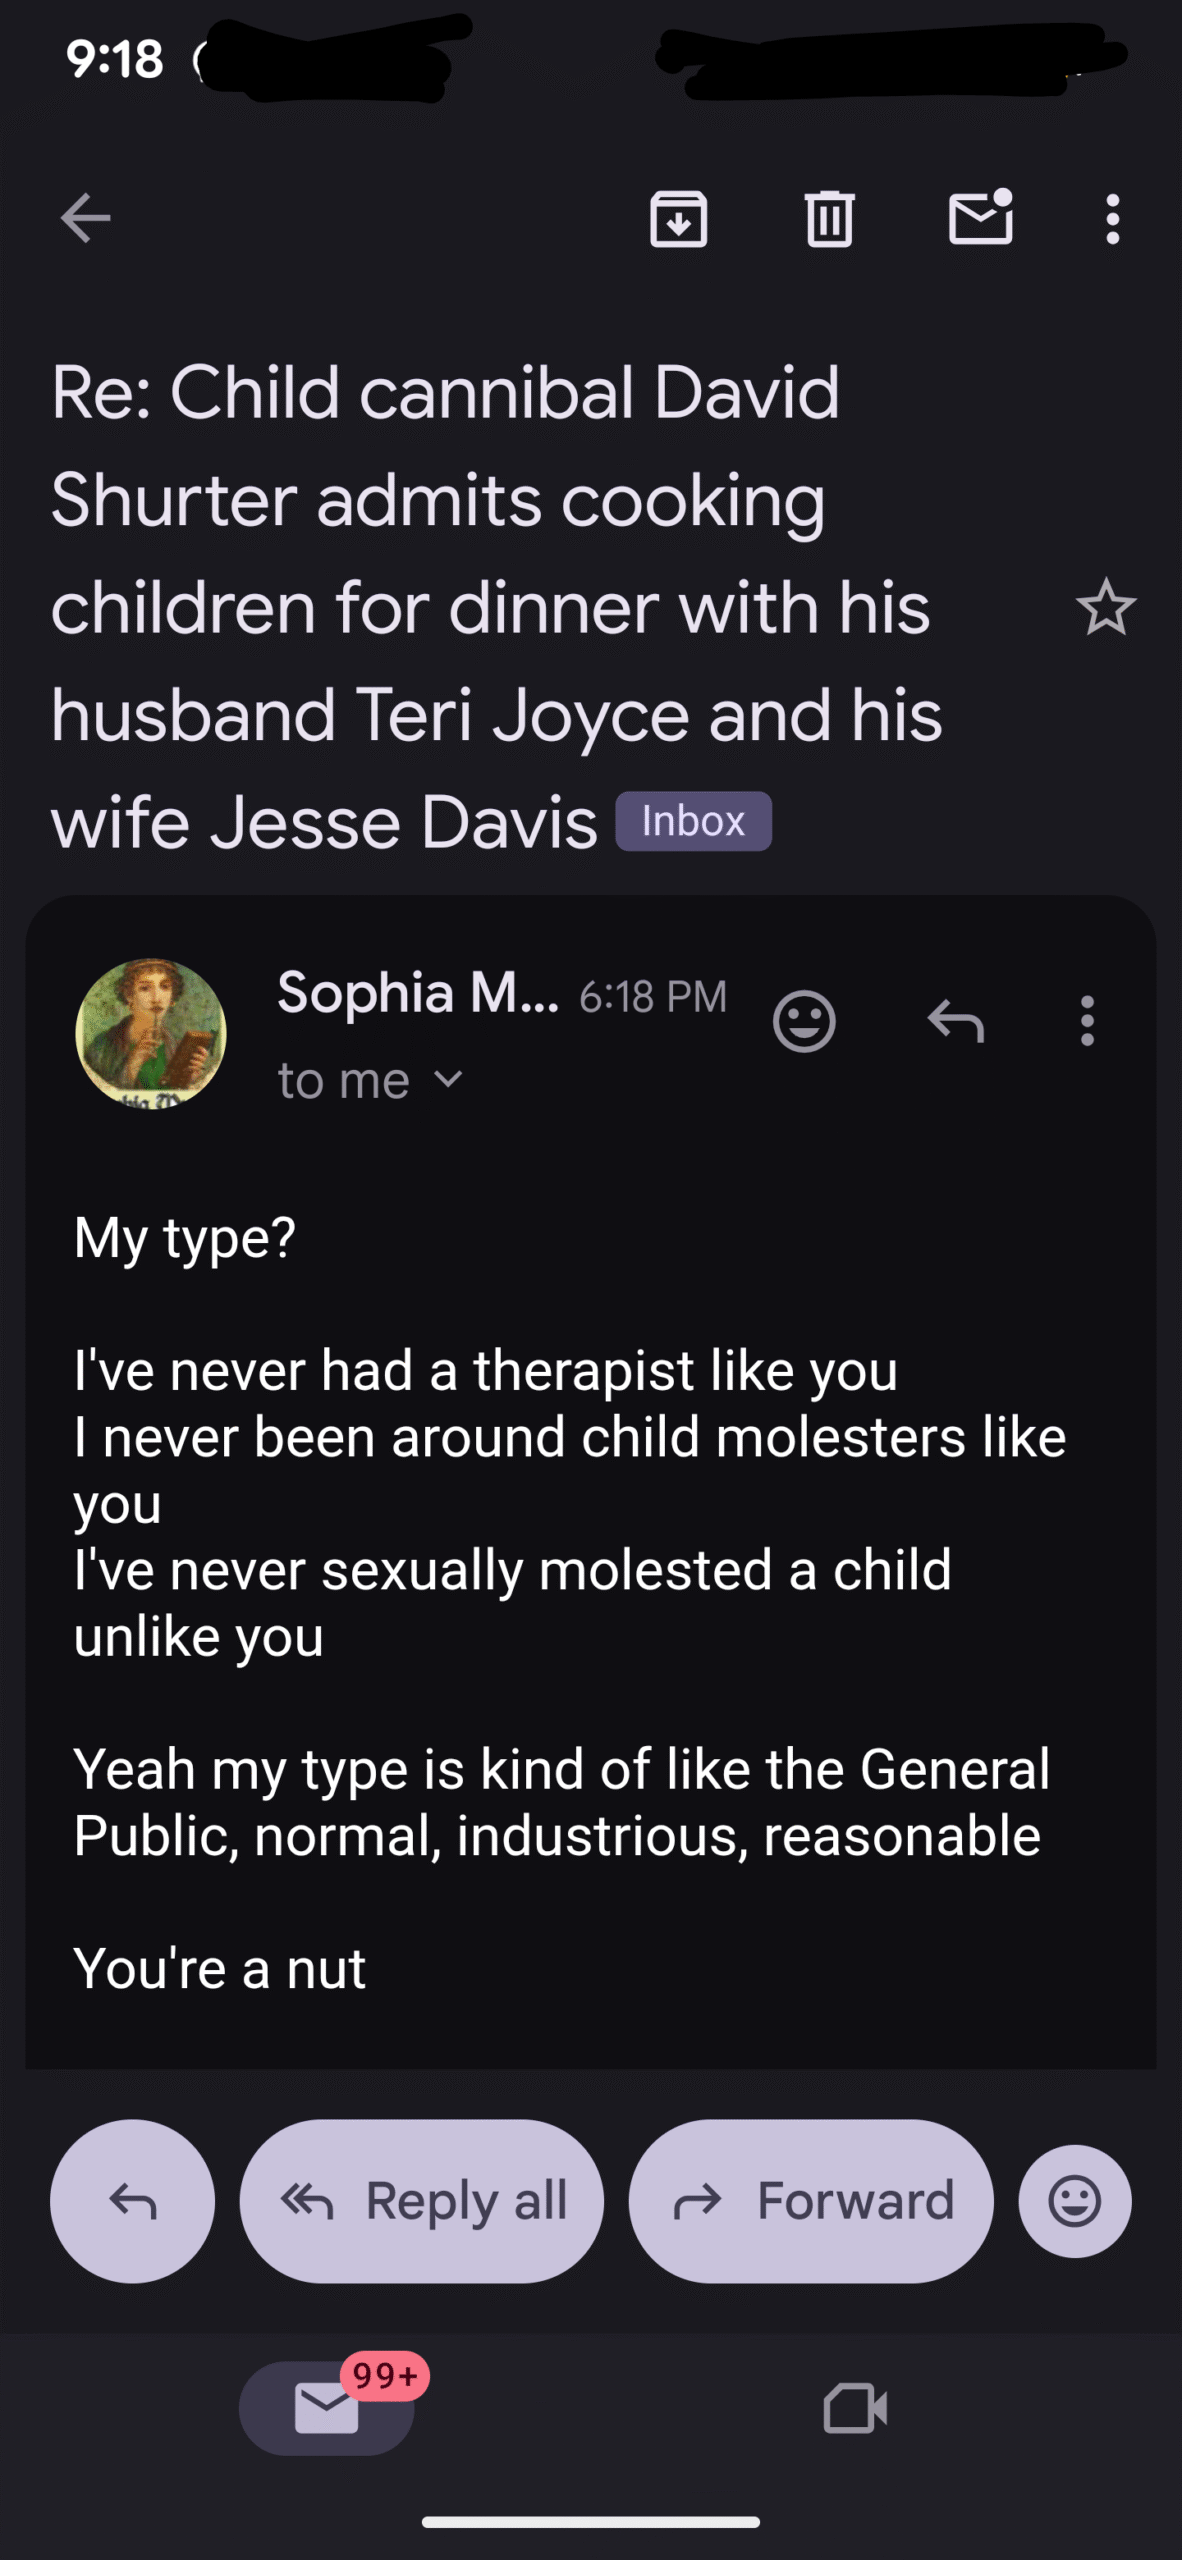
Task: Switch to the Mail tab
Action: (327, 2407)
